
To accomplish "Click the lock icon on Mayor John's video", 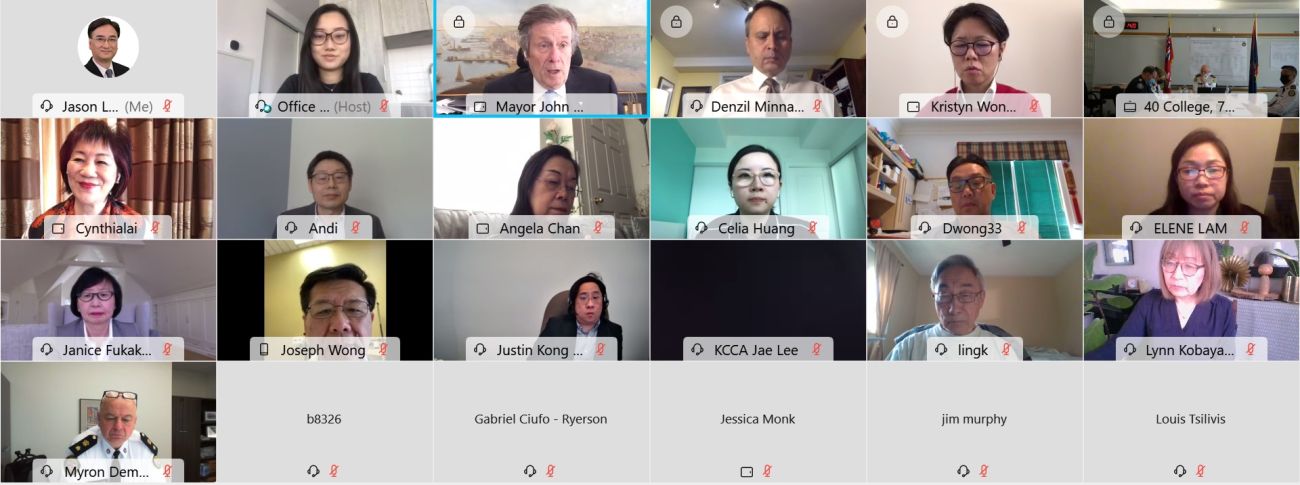I will click(459, 22).
